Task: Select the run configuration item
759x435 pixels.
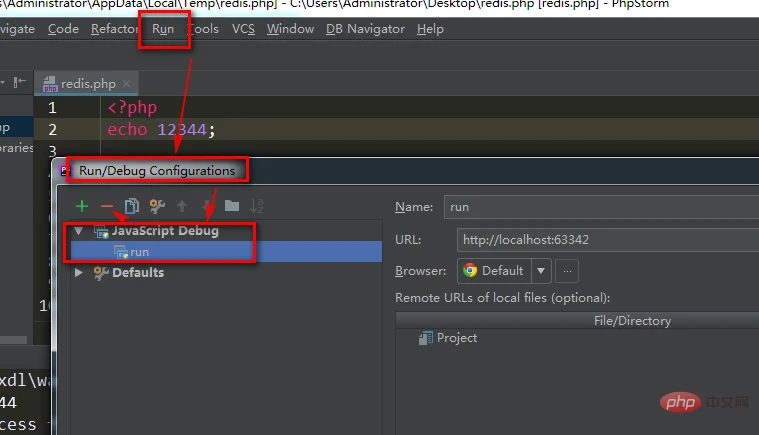Action: click(138, 252)
